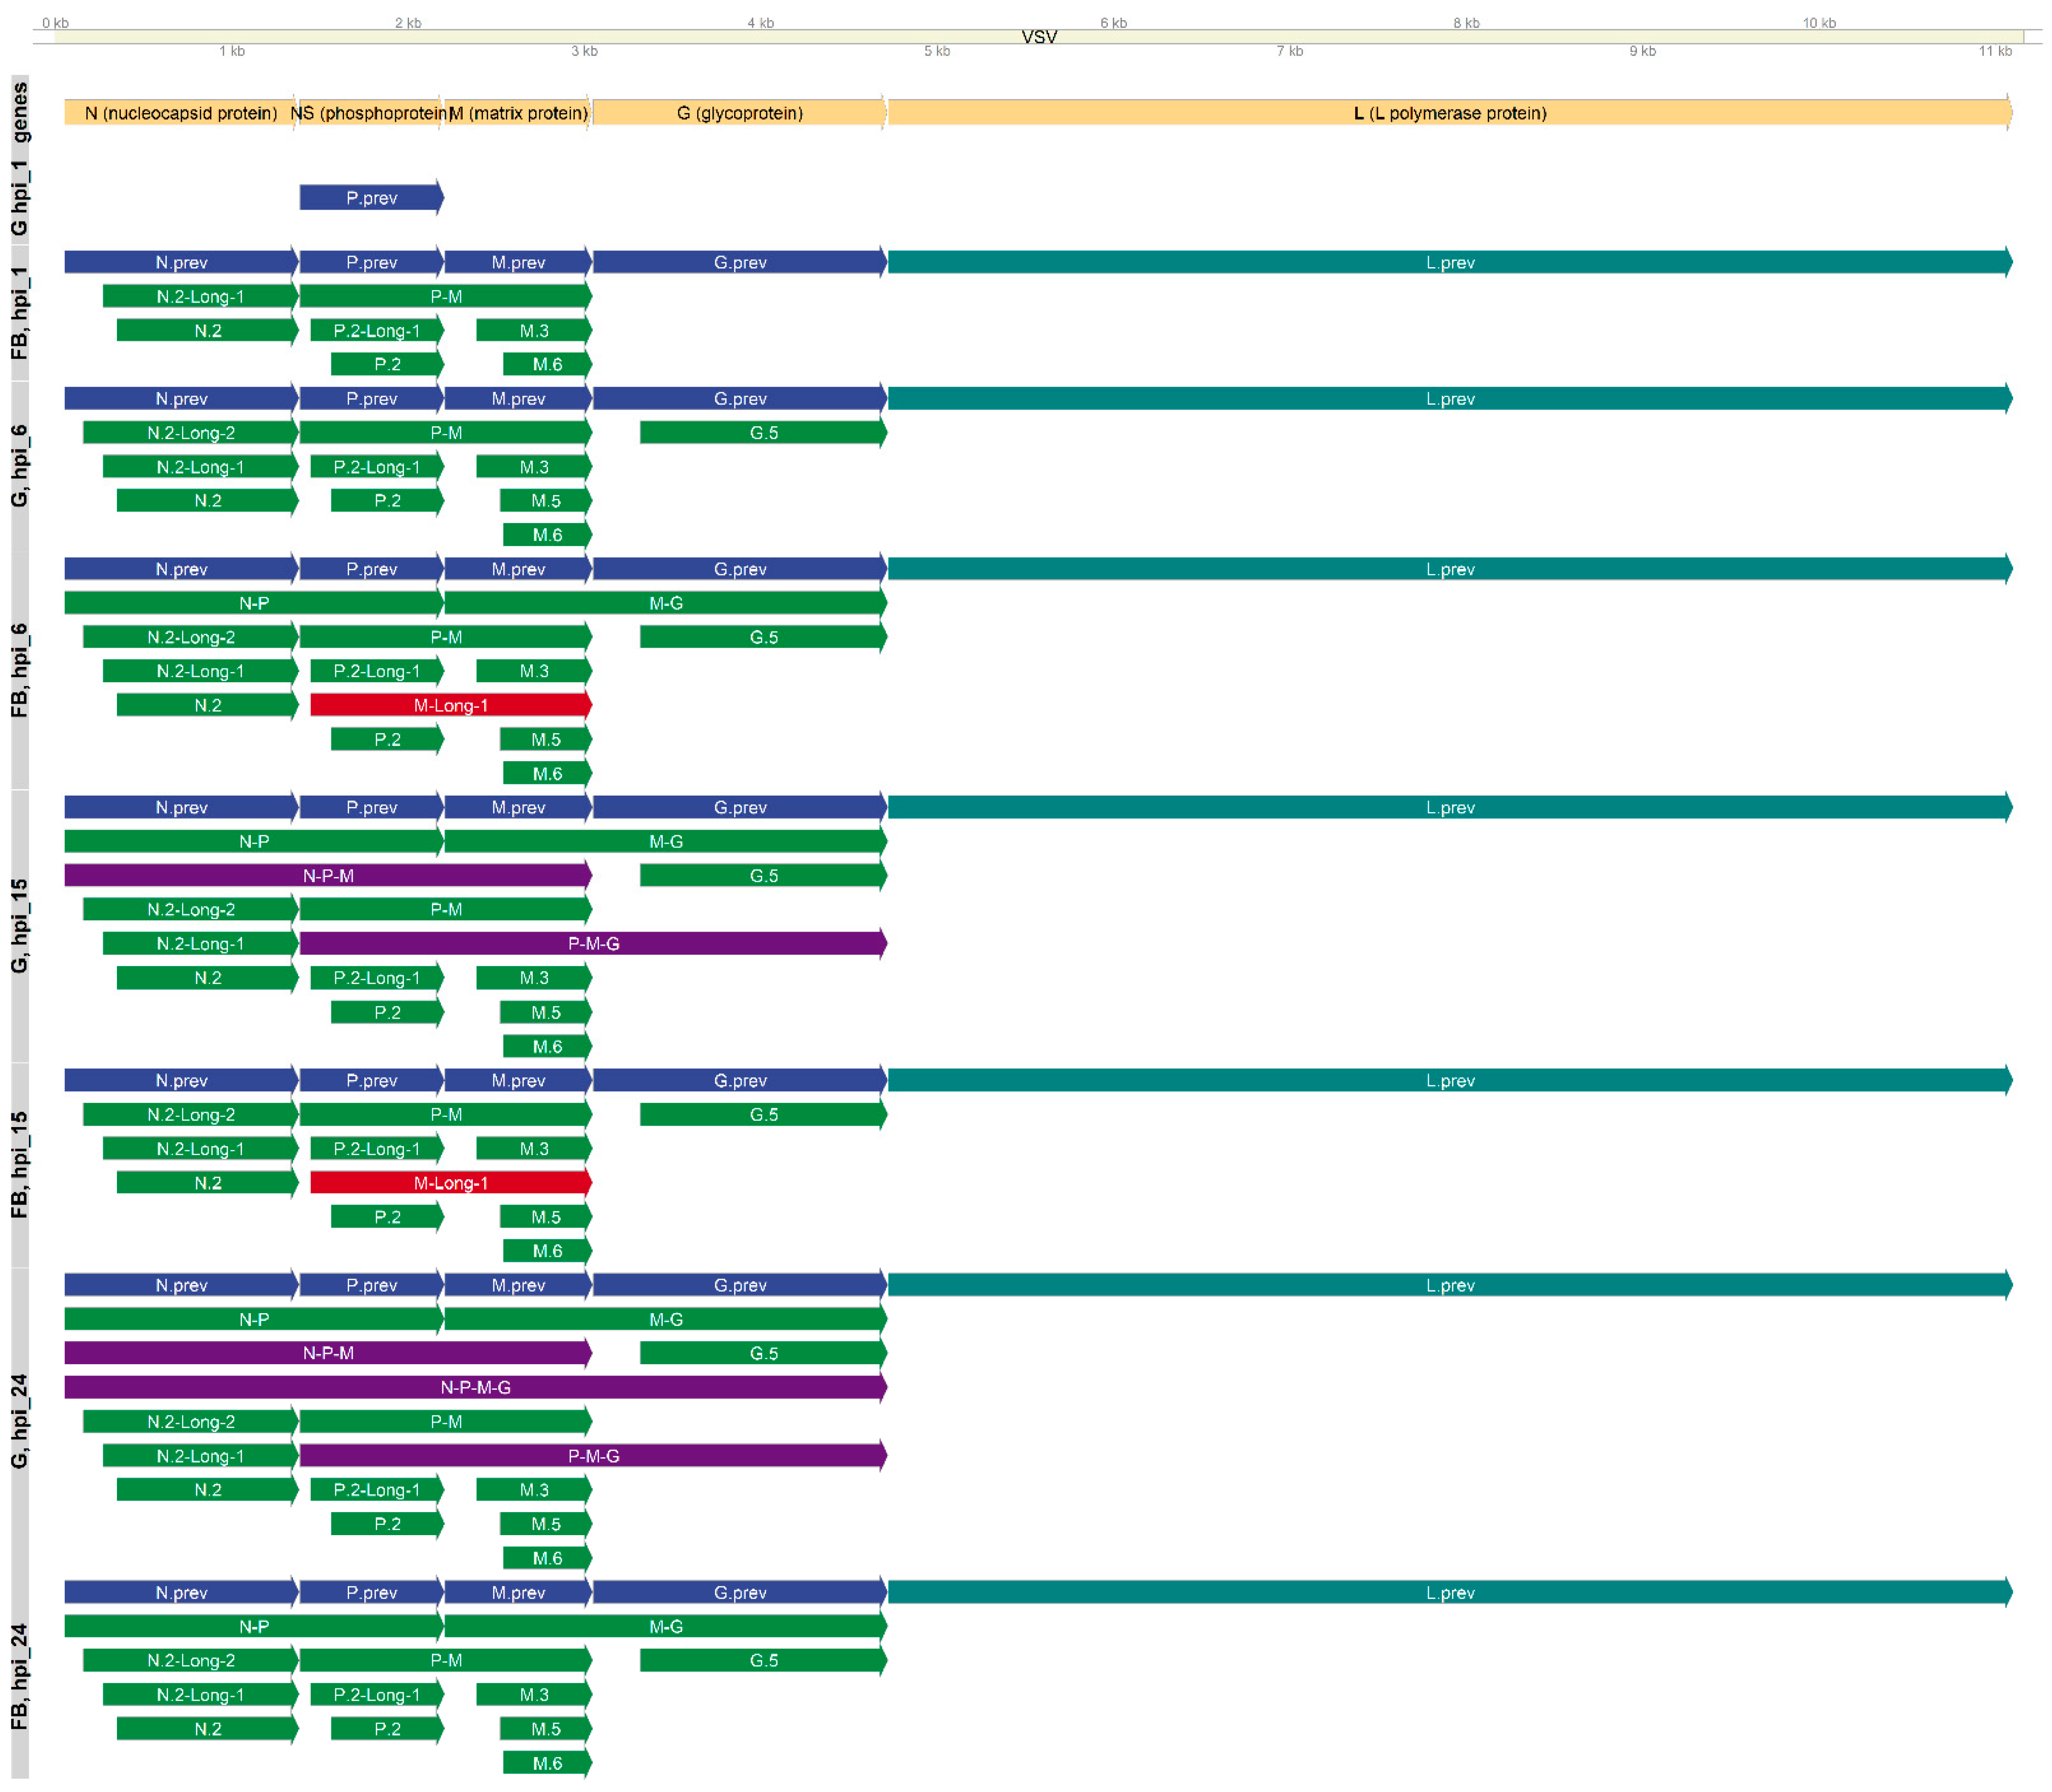
Task: Select the NS (phosphoprotein) gene arrow
Action: [368, 113]
